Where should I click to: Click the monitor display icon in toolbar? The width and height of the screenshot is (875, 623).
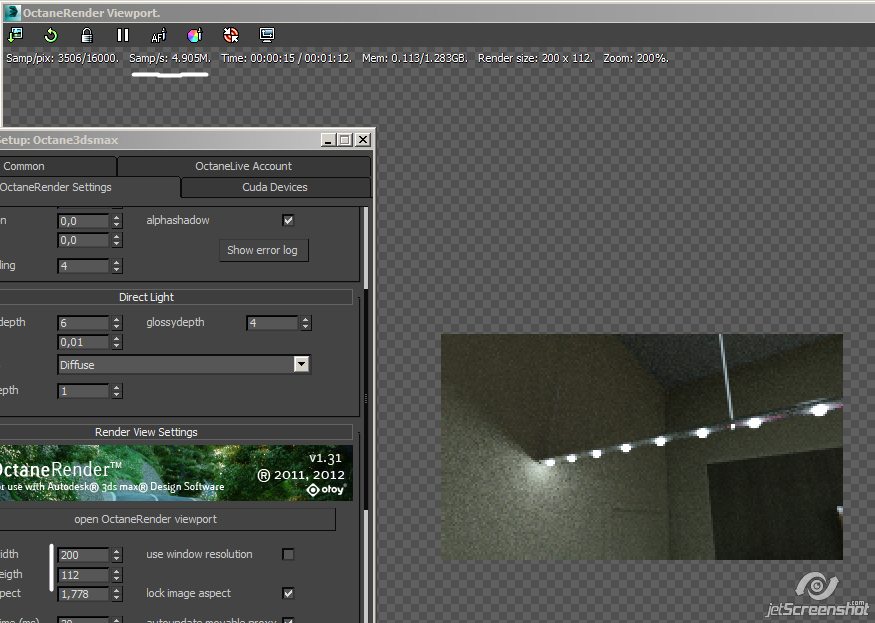coord(267,35)
